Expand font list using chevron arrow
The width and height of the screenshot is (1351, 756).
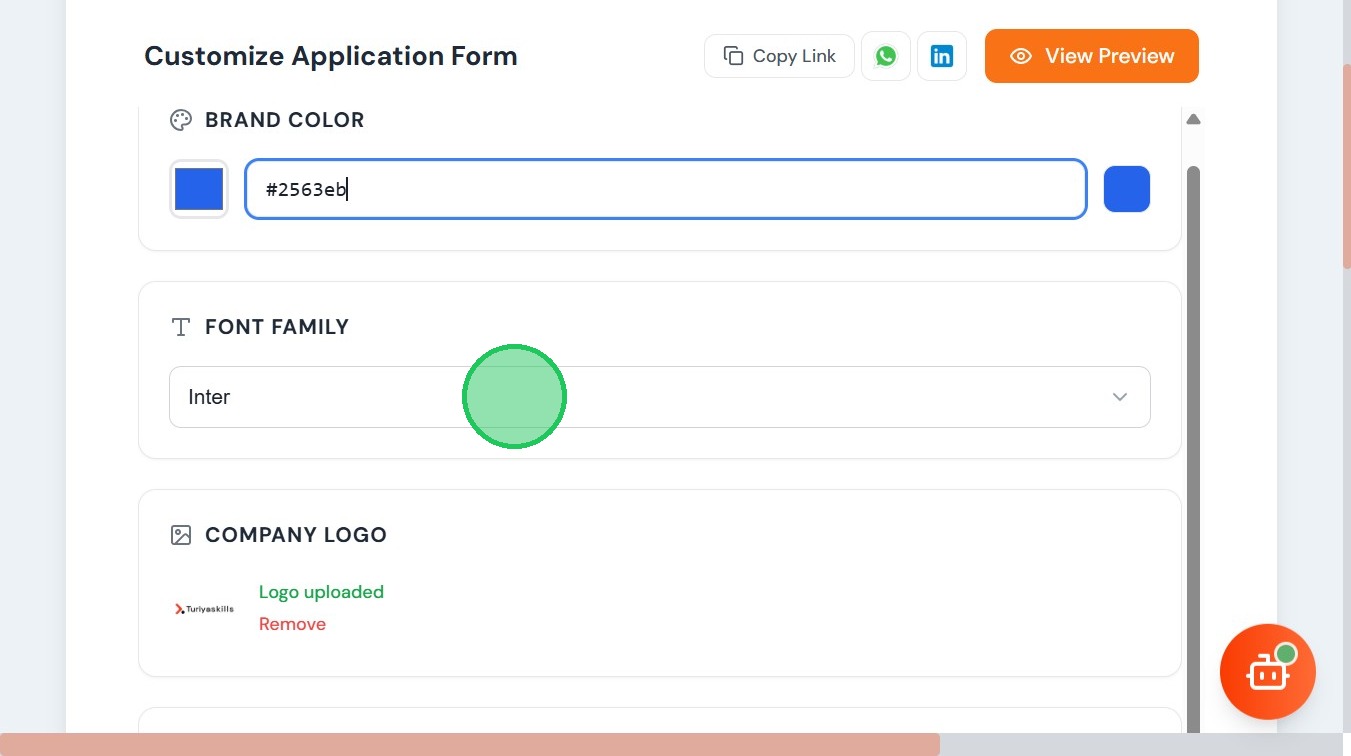coord(1120,397)
